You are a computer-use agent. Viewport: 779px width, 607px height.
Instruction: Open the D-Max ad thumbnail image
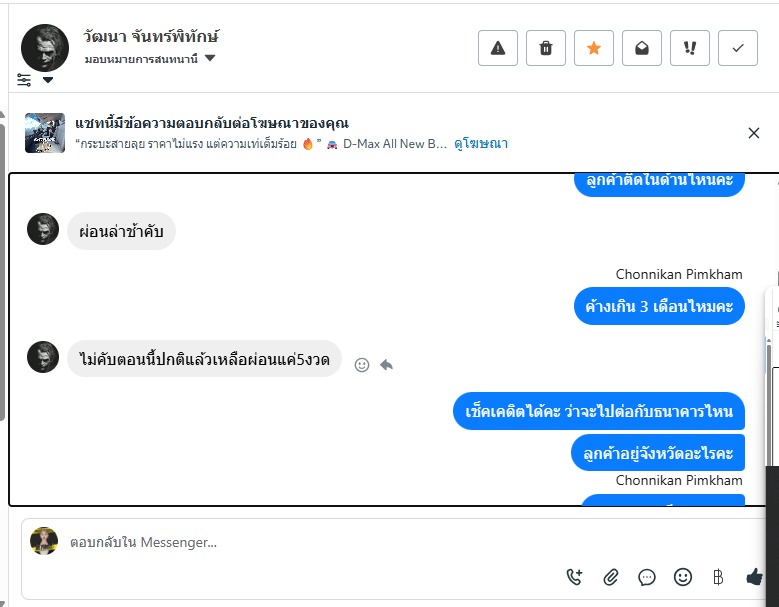(x=45, y=133)
